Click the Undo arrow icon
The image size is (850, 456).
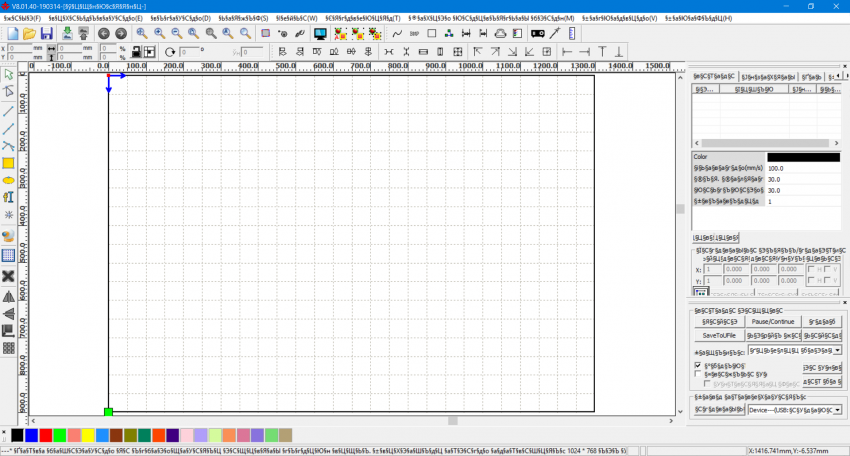coord(103,33)
